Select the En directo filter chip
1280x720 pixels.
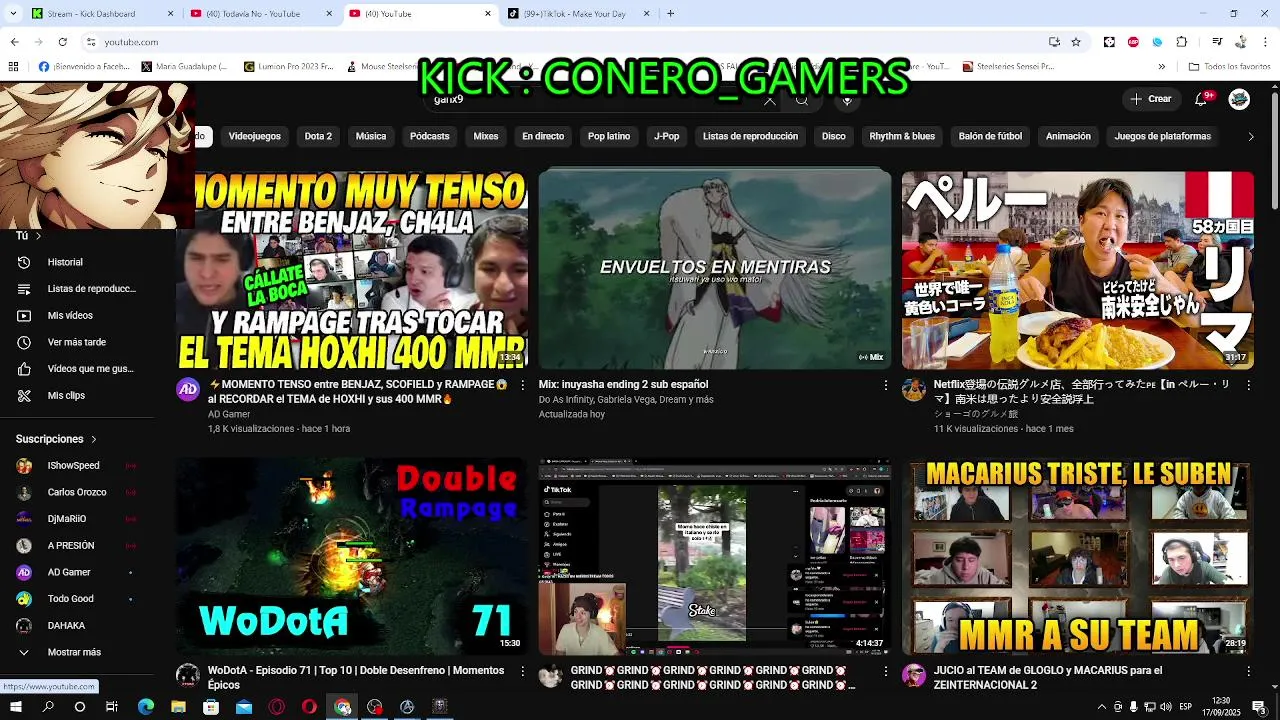click(543, 136)
